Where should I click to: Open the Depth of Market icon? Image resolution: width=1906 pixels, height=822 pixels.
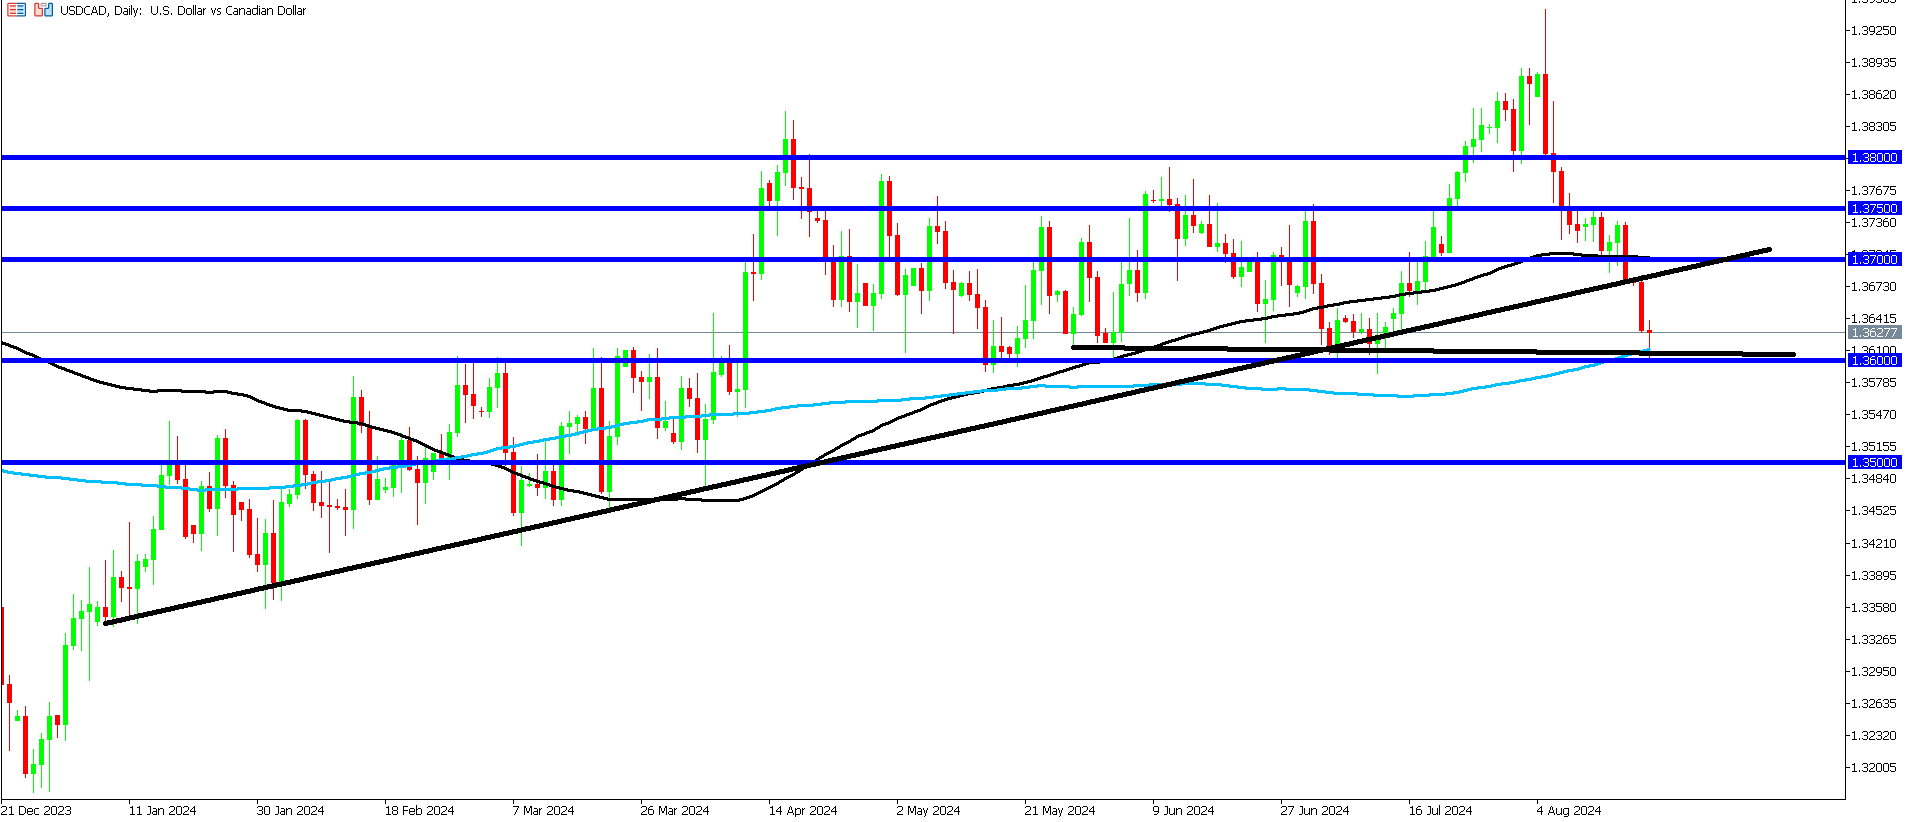pos(16,10)
